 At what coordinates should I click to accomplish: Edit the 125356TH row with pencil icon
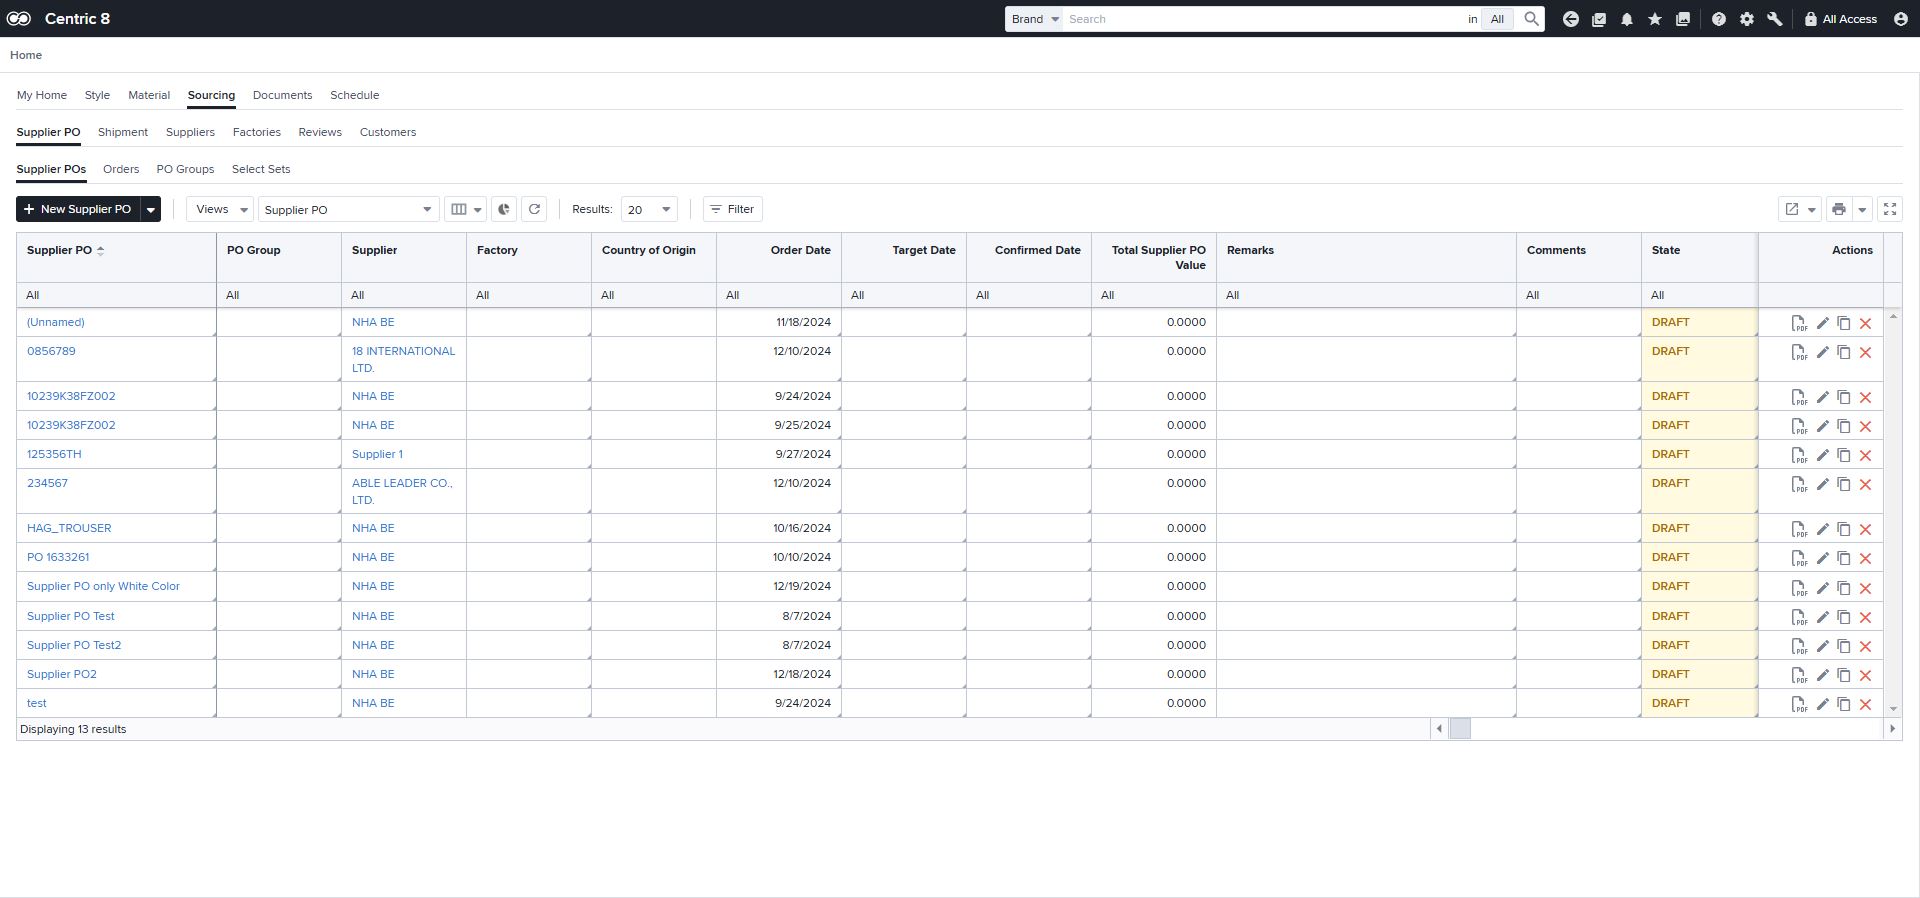point(1822,455)
